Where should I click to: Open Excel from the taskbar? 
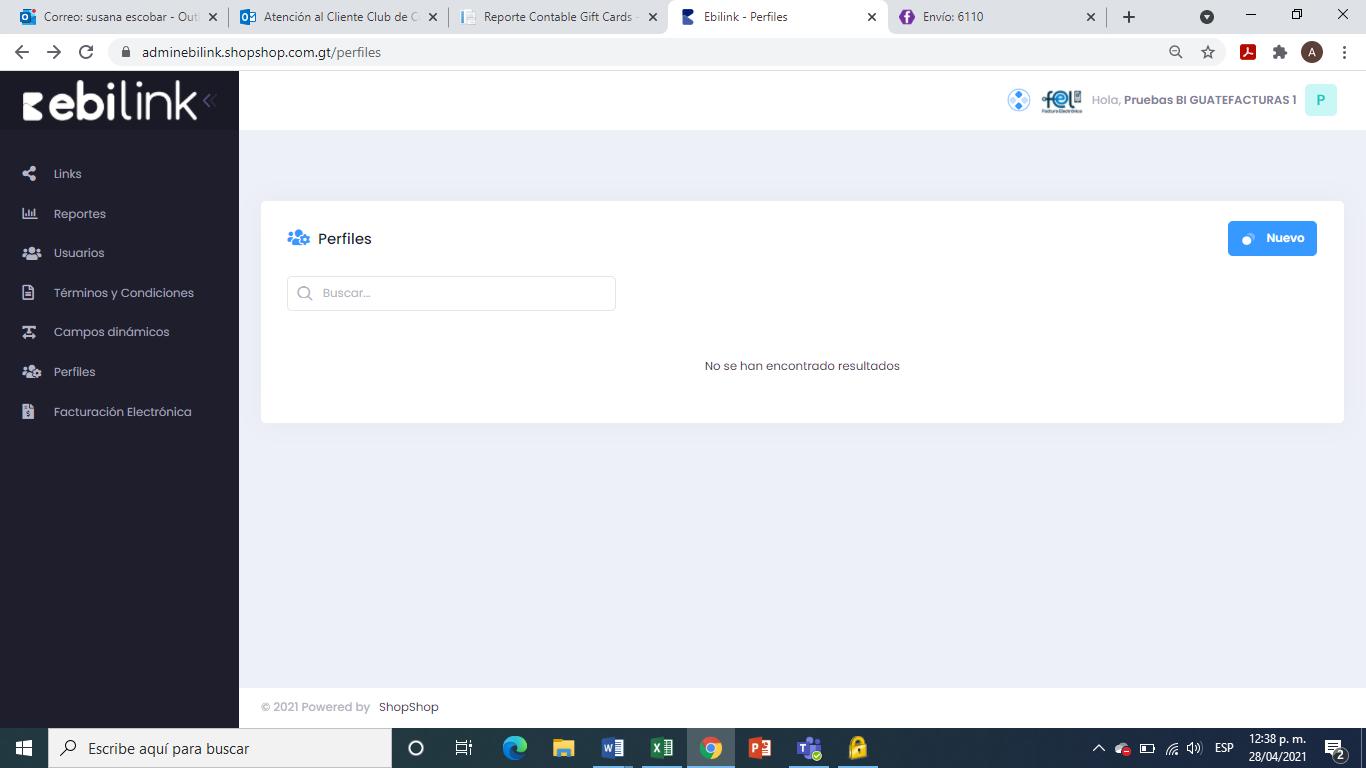tap(662, 748)
